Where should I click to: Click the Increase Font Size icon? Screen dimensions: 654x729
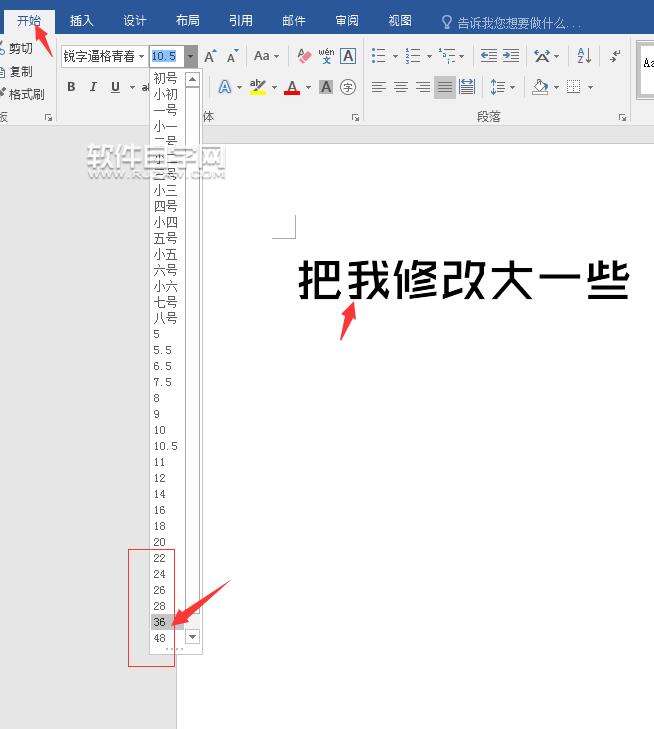(210, 56)
